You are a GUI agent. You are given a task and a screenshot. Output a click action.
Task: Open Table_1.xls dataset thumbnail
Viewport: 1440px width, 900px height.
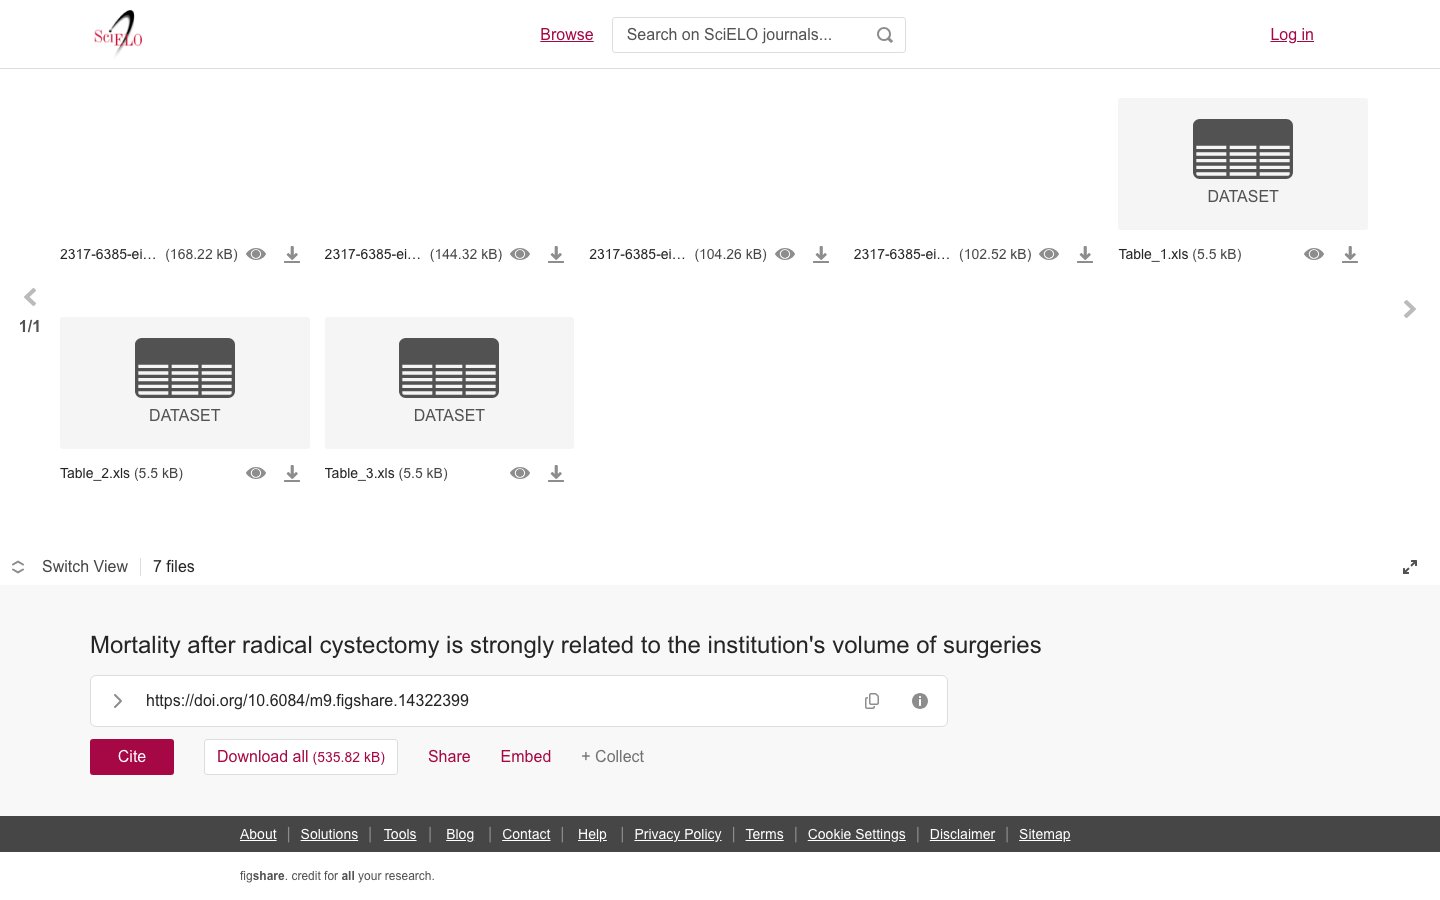[1243, 164]
